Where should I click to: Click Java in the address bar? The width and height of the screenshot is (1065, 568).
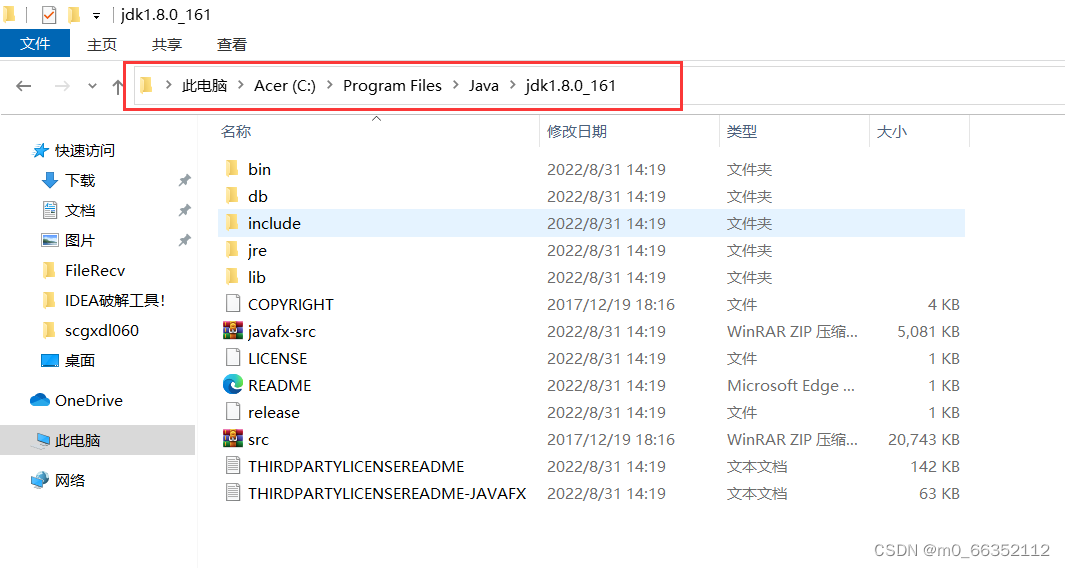tap(484, 86)
